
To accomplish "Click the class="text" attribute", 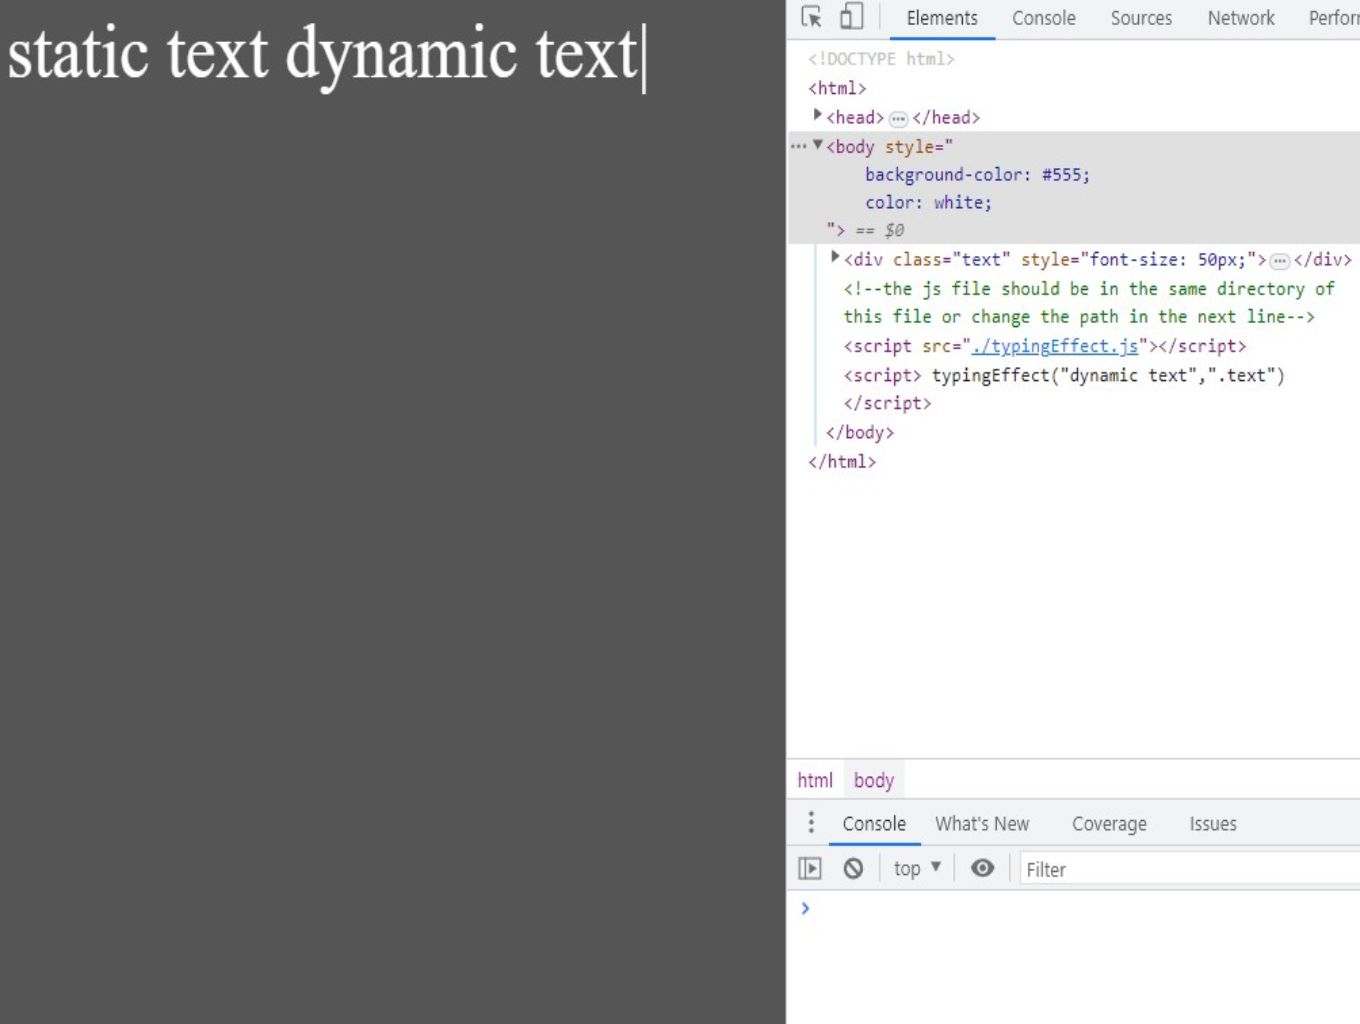I will tap(952, 259).
